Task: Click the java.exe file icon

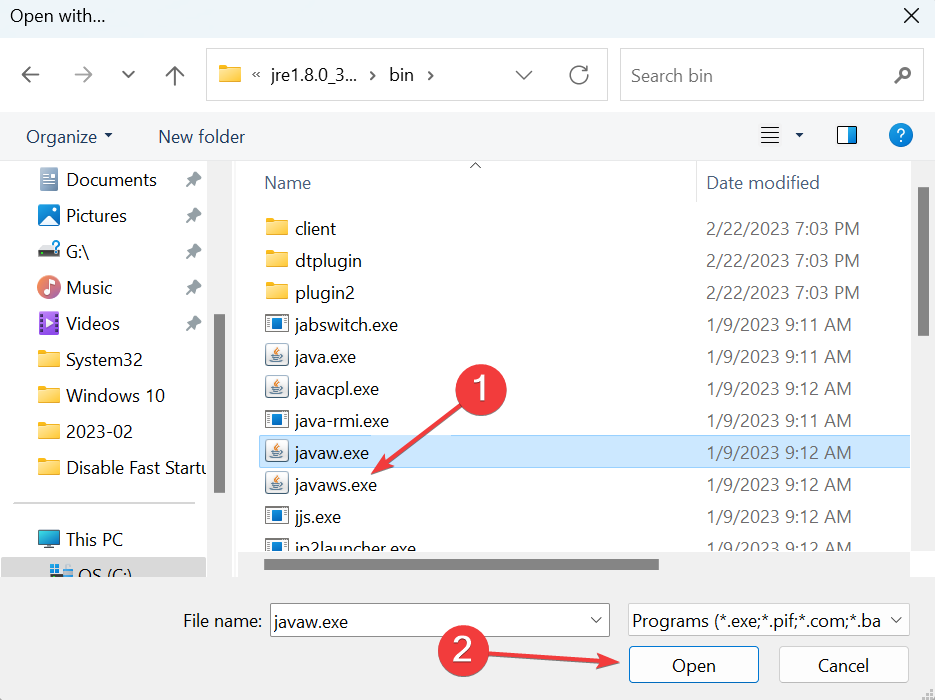Action: tap(277, 356)
